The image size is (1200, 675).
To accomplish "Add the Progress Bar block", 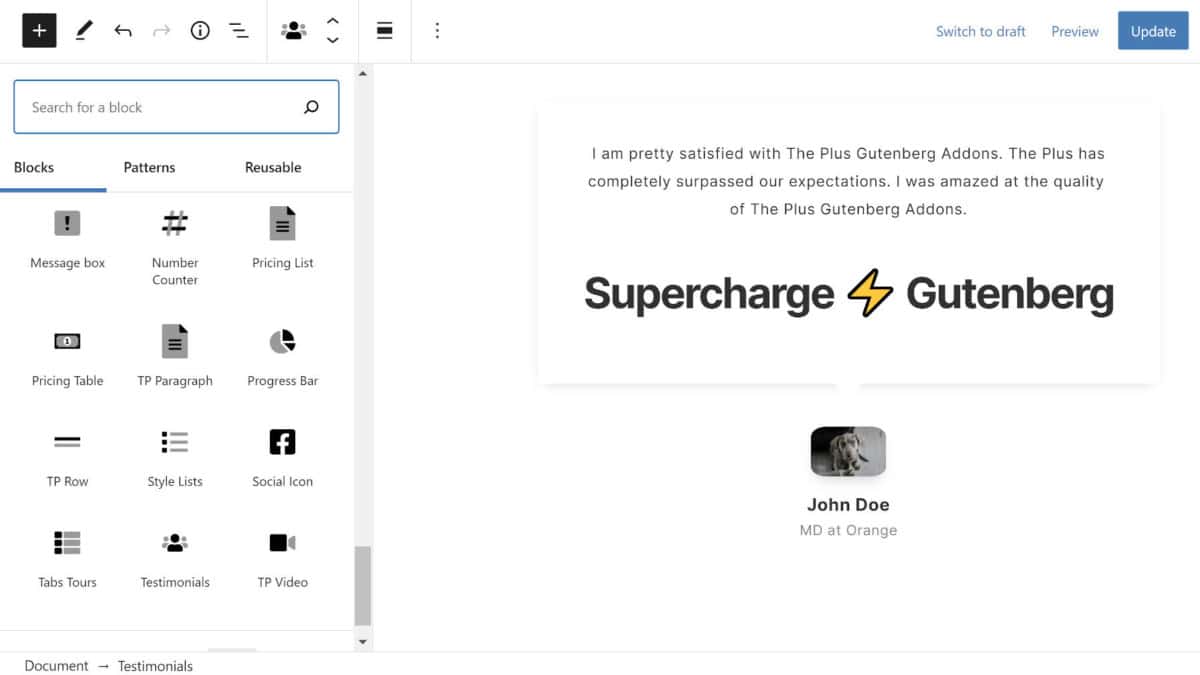I will coord(283,355).
